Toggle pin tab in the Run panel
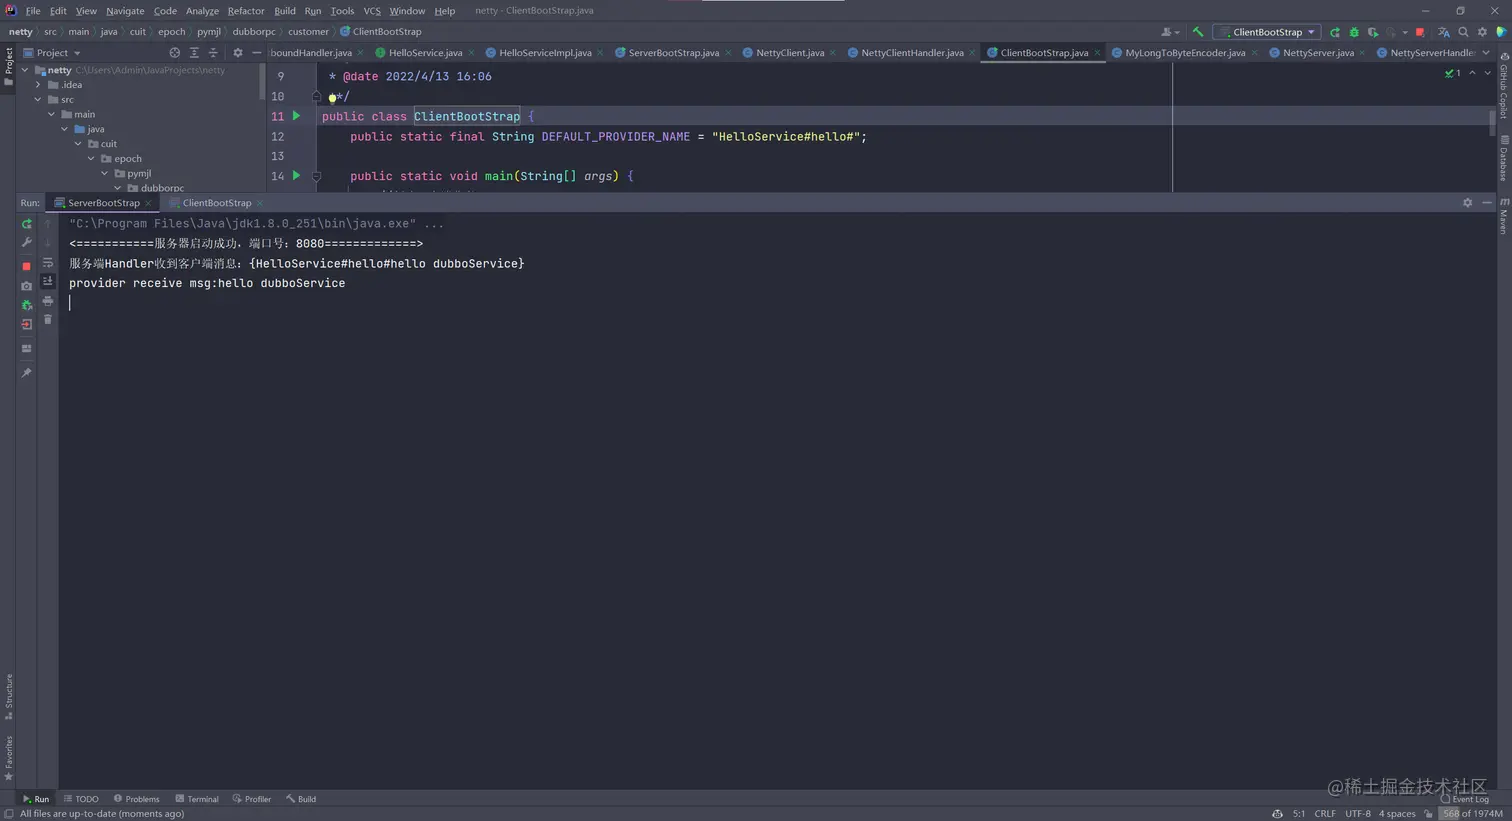Image resolution: width=1512 pixels, height=821 pixels. tap(27, 373)
